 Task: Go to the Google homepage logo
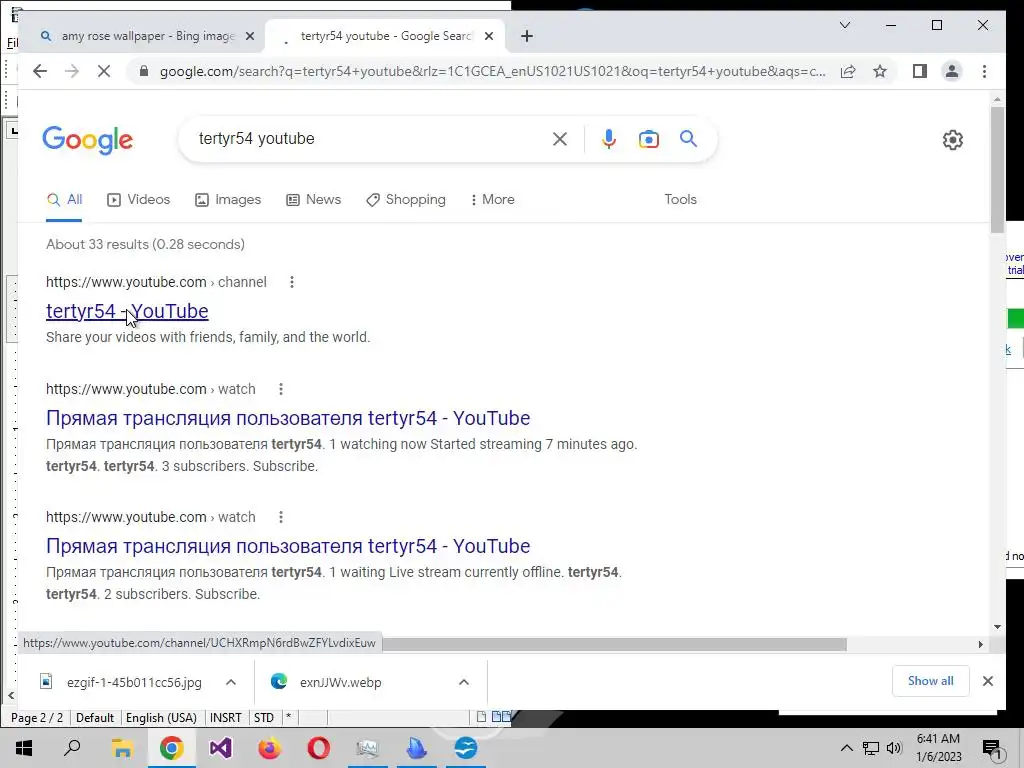click(88, 140)
